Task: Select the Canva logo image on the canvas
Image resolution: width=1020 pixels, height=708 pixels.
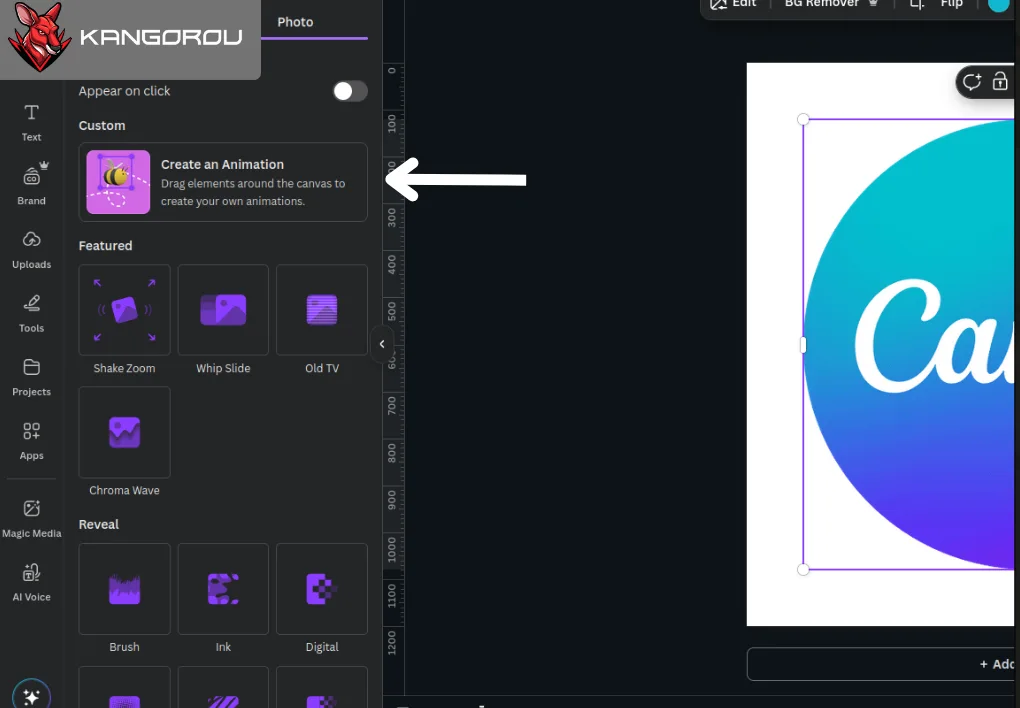Action: click(x=909, y=344)
